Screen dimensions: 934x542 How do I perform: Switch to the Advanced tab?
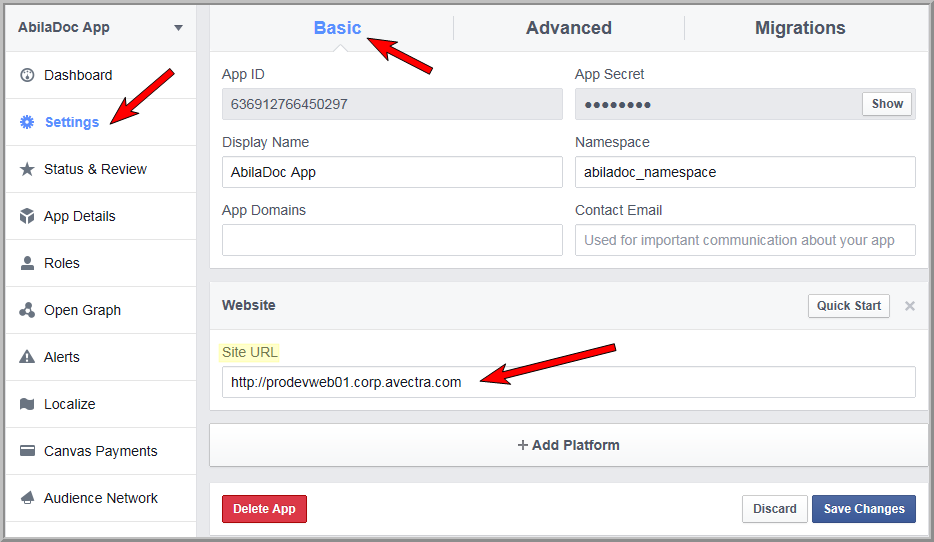[x=569, y=28]
